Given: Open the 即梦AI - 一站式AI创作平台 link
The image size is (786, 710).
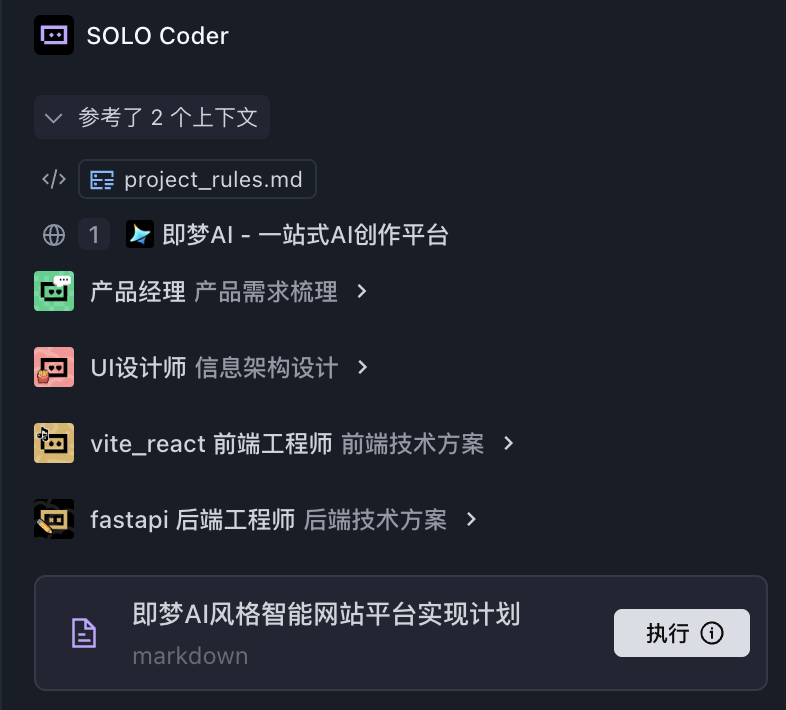Looking at the screenshot, I should (x=305, y=235).
